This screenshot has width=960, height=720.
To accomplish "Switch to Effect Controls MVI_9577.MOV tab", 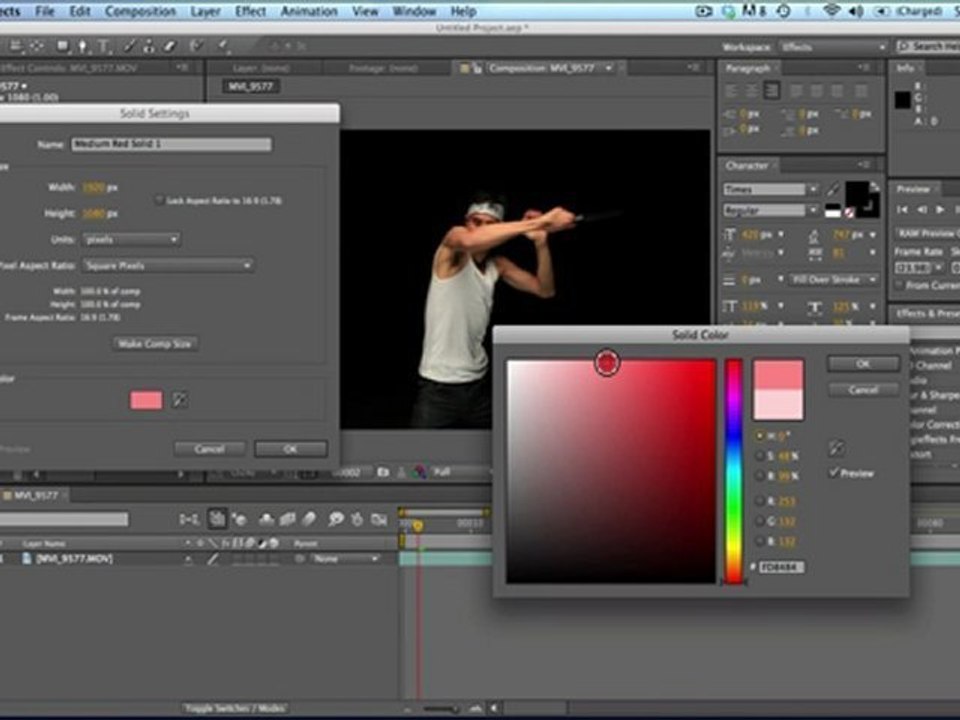I will click(x=69, y=68).
